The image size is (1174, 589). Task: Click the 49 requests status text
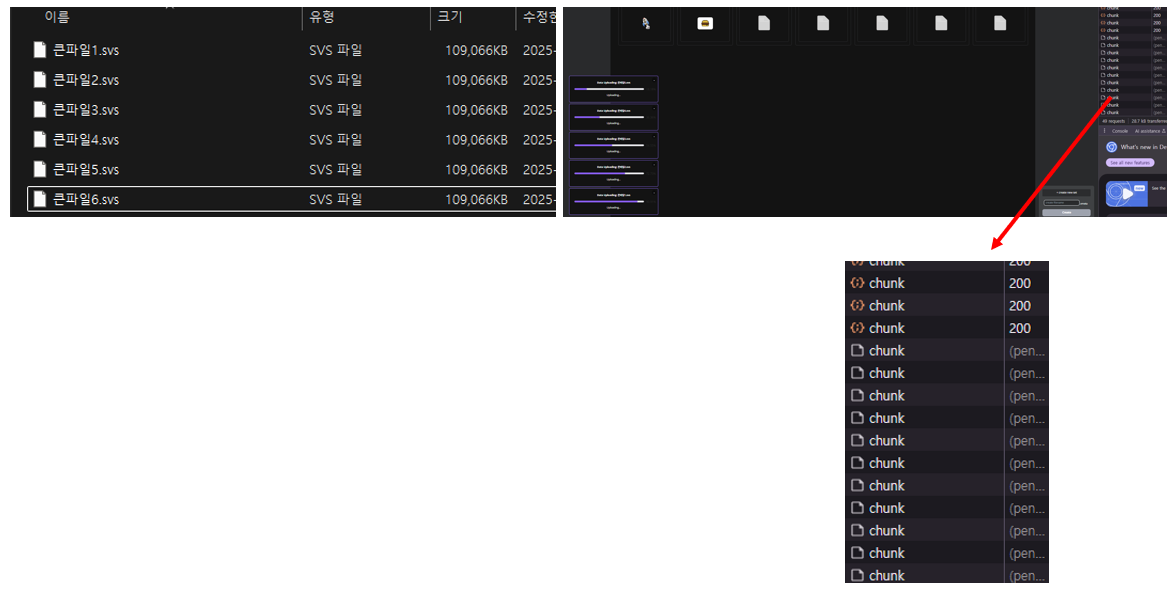(1113, 121)
